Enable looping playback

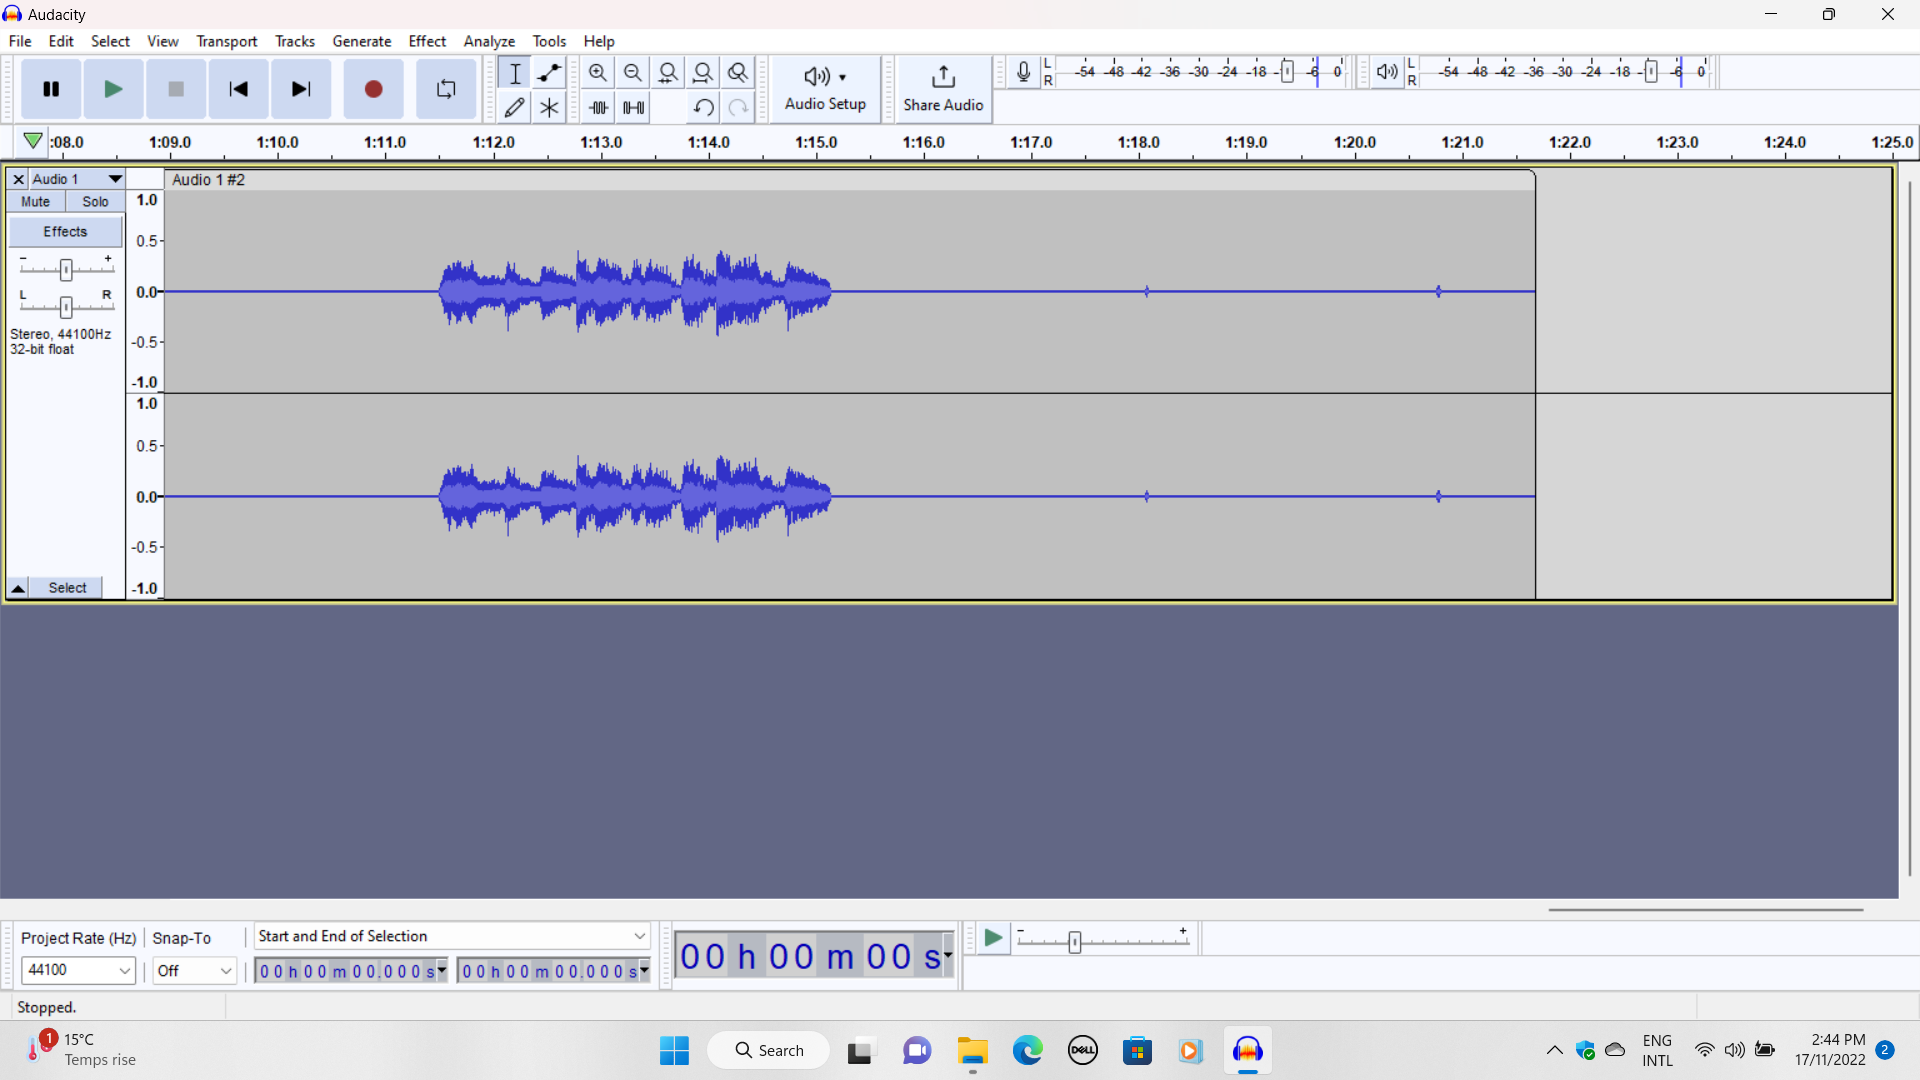445,89
